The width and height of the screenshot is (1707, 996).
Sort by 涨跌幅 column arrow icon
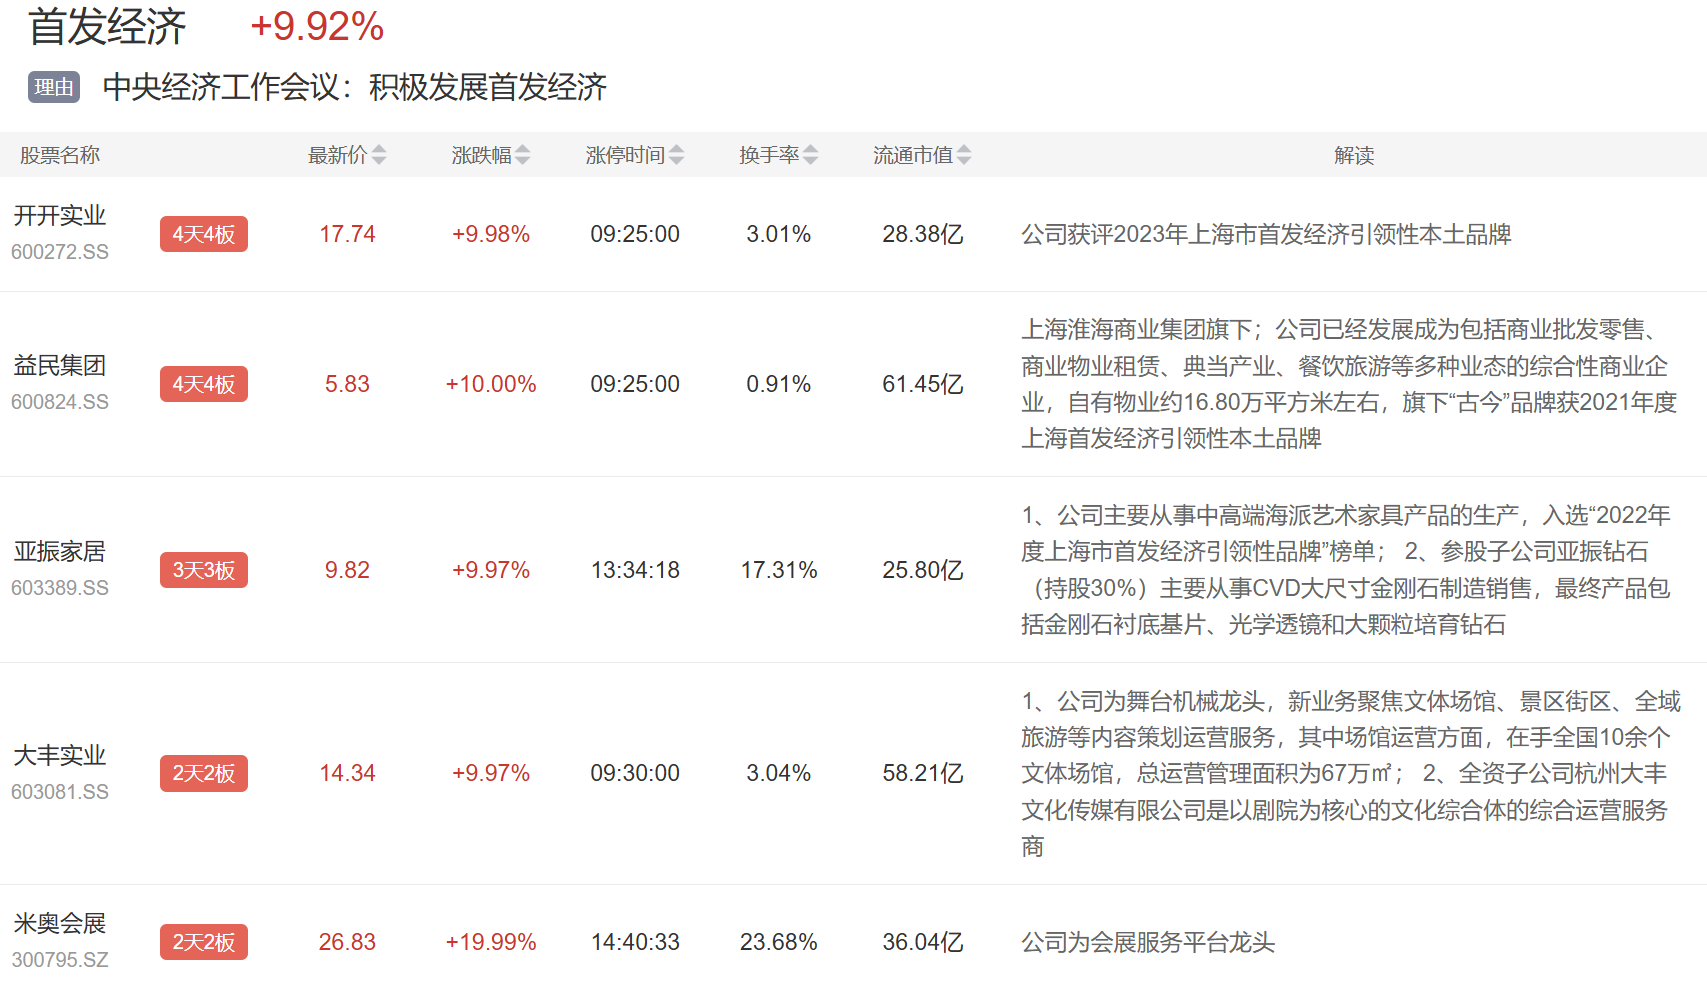(x=523, y=155)
